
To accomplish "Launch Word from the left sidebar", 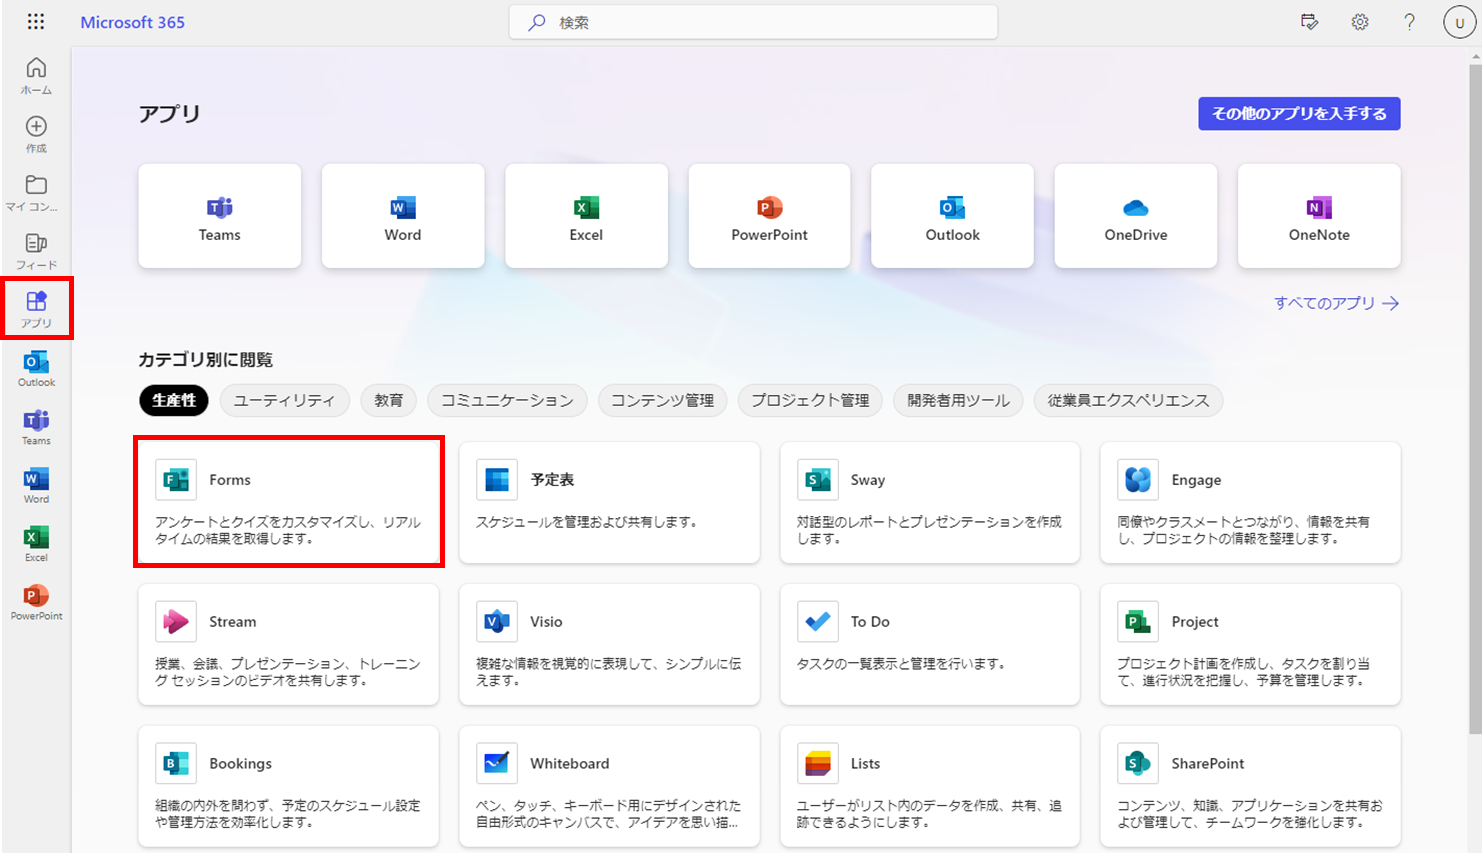I will point(36,485).
